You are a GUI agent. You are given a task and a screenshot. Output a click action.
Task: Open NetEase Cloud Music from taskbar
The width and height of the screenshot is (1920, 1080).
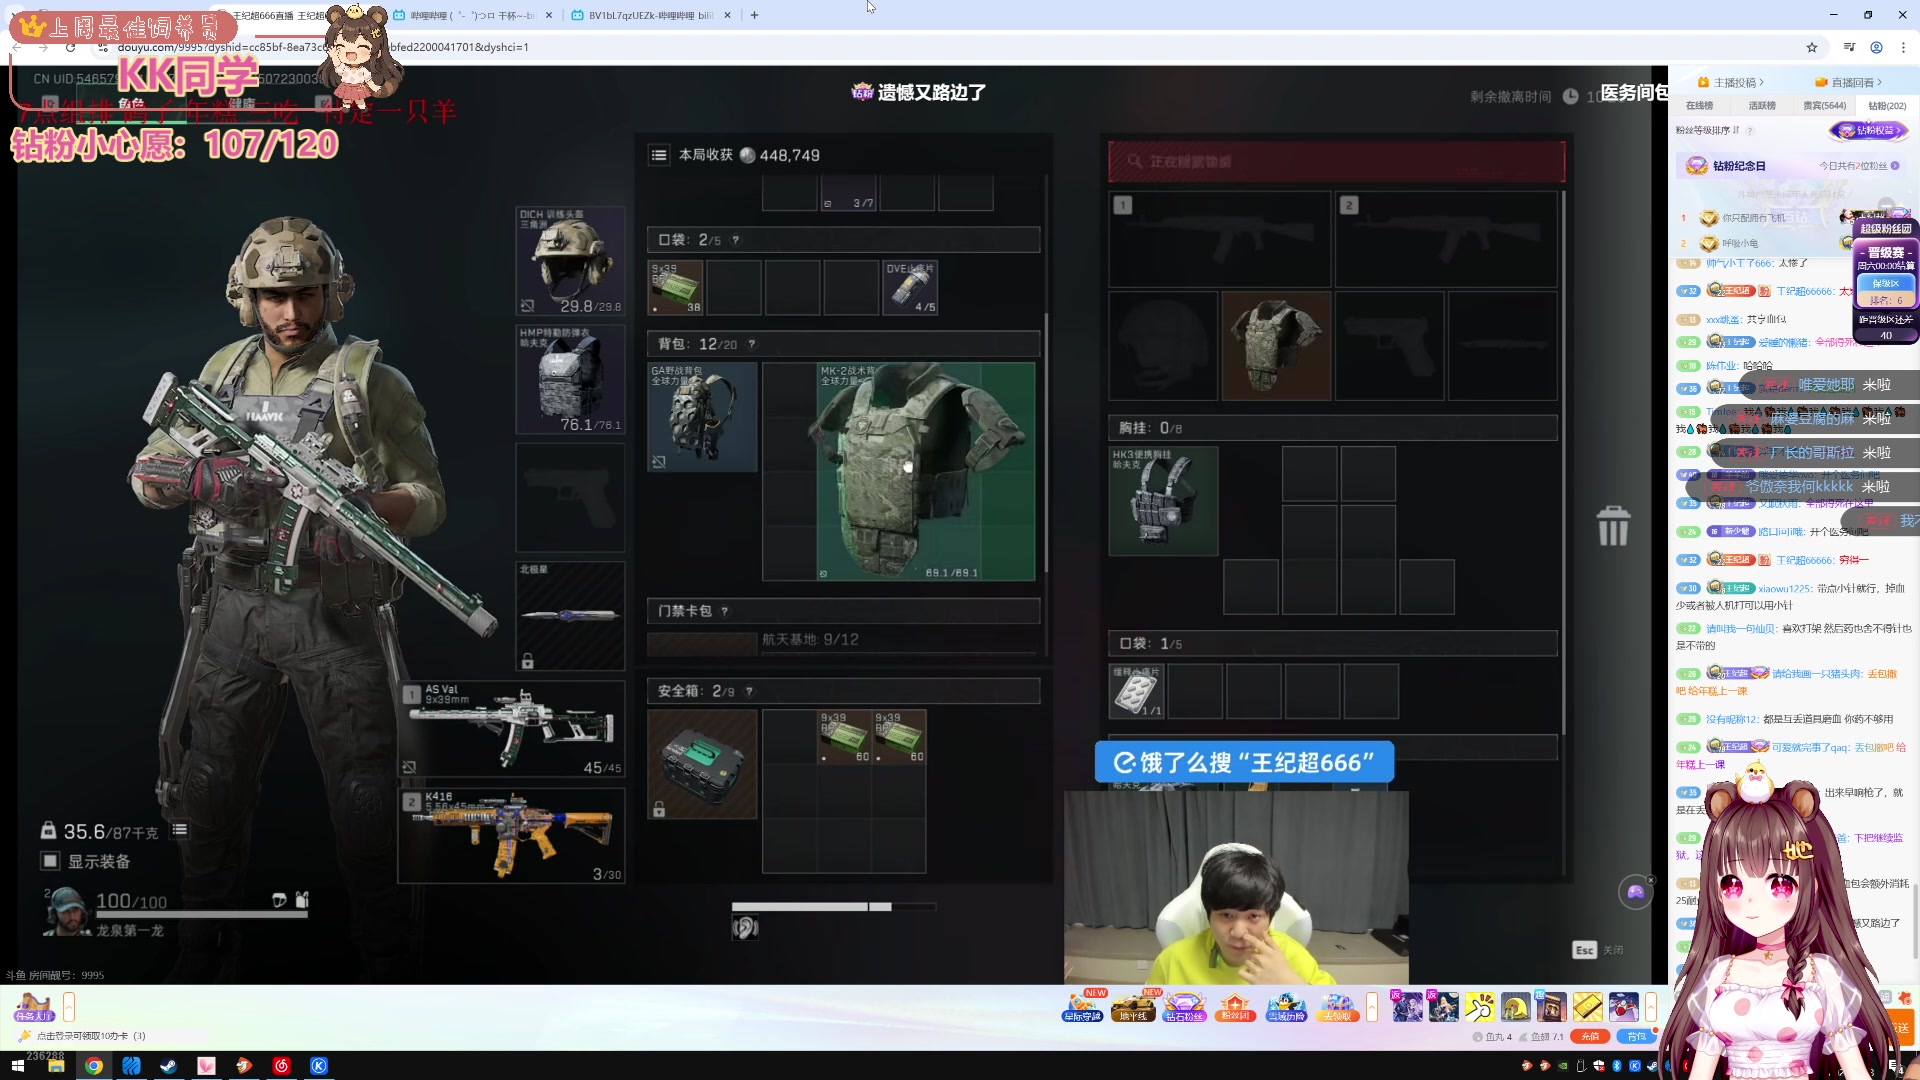point(281,1066)
